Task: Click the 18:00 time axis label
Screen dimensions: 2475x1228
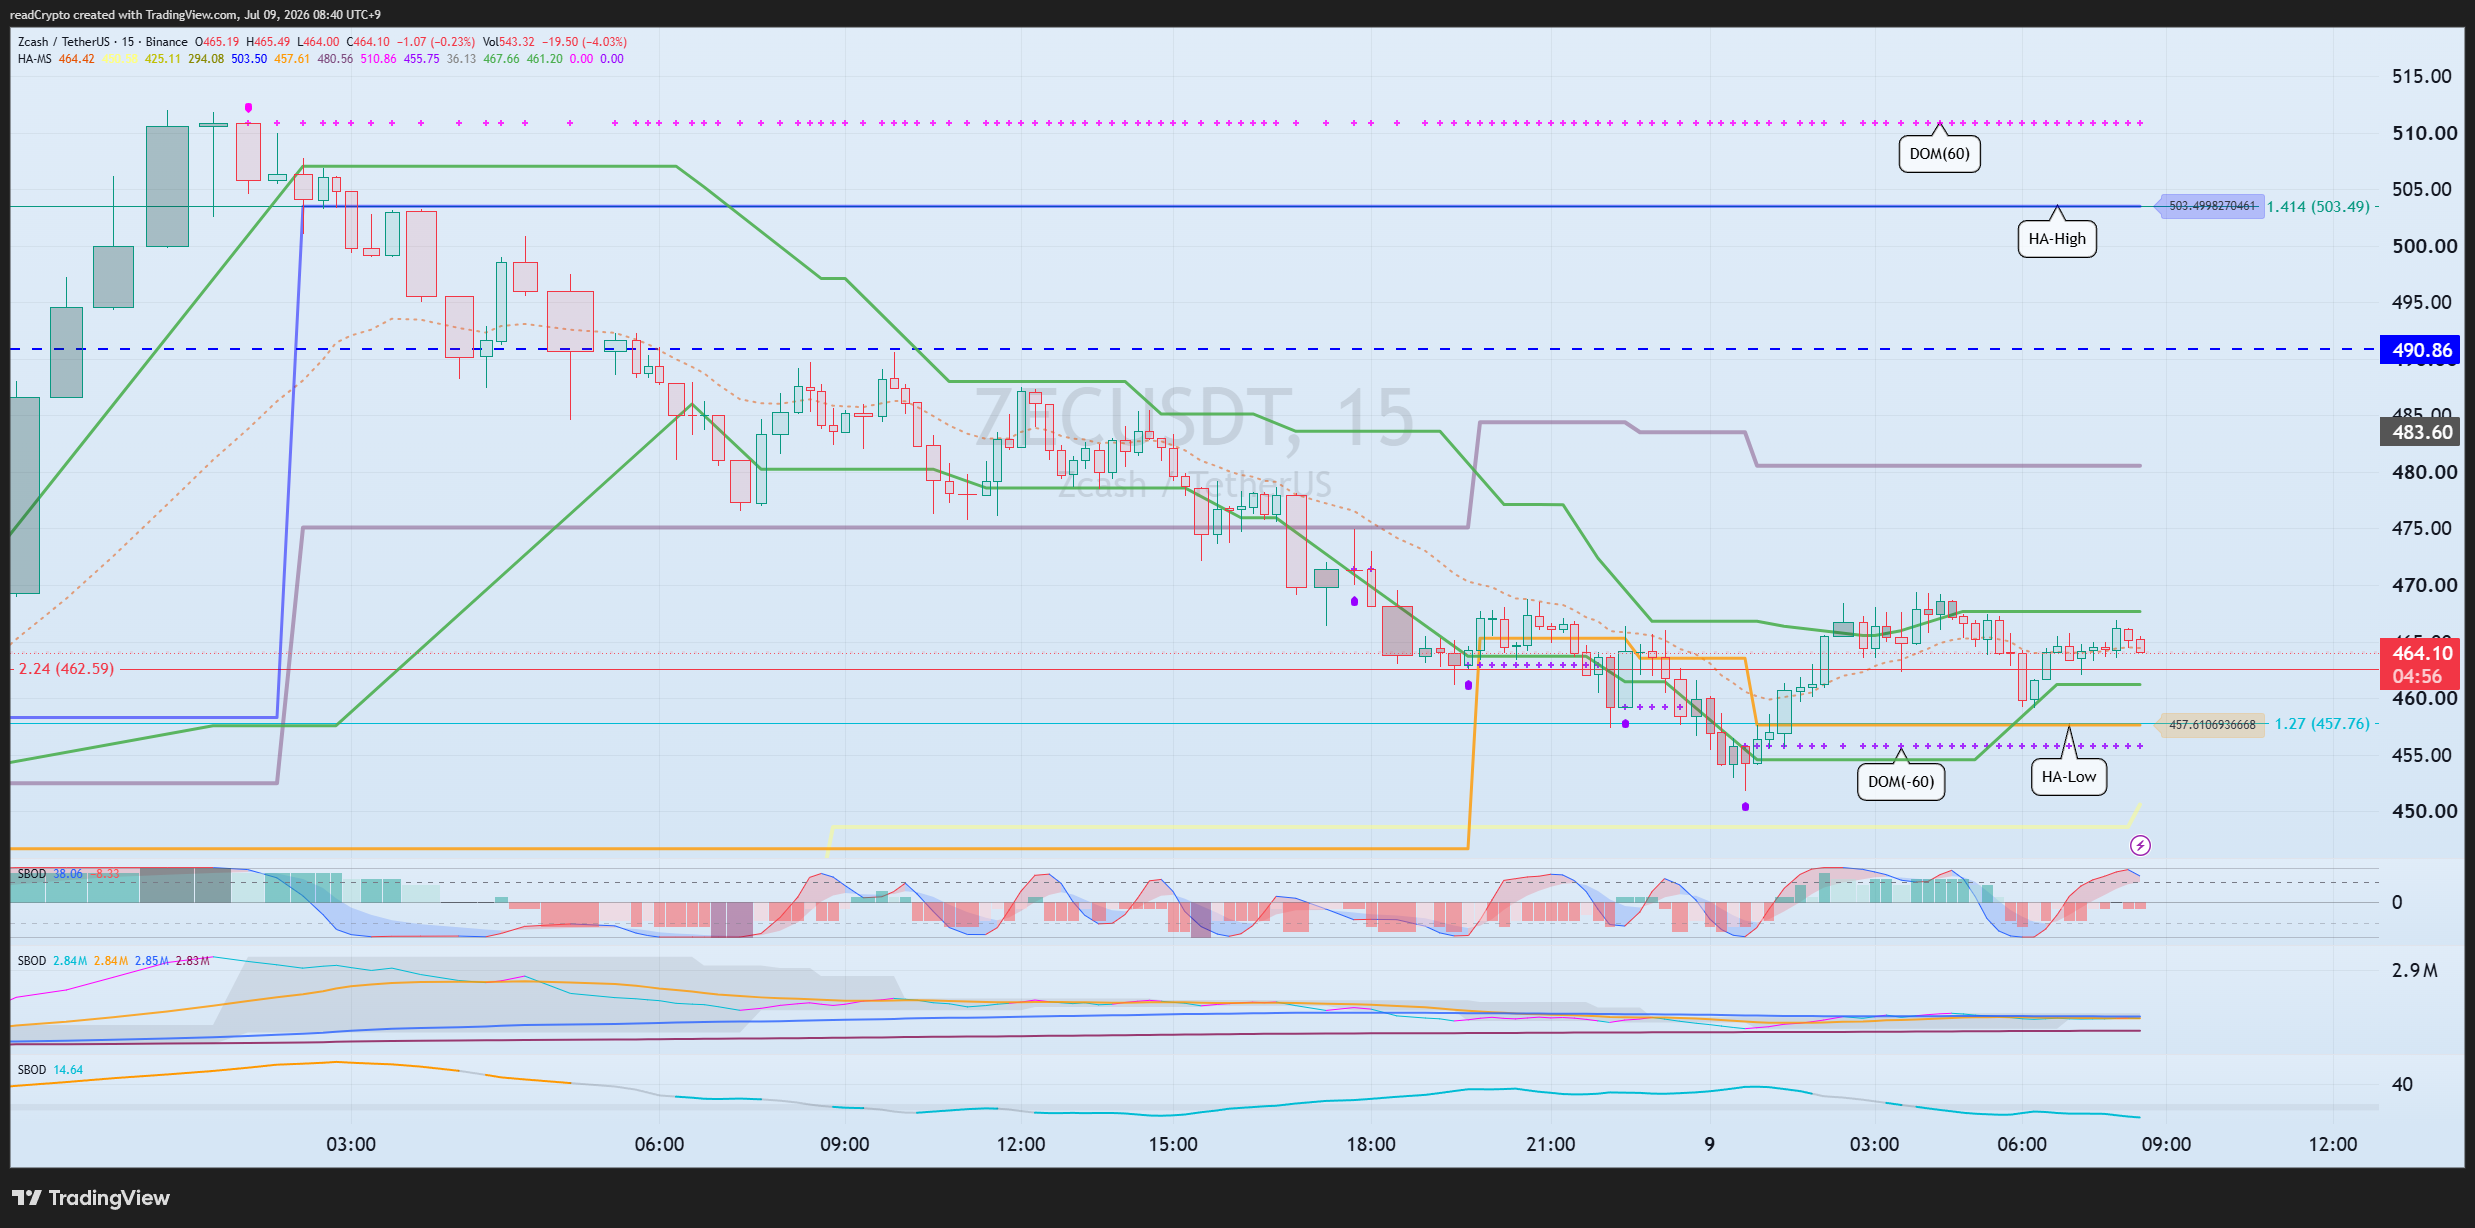Action: click(x=1371, y=1144)
